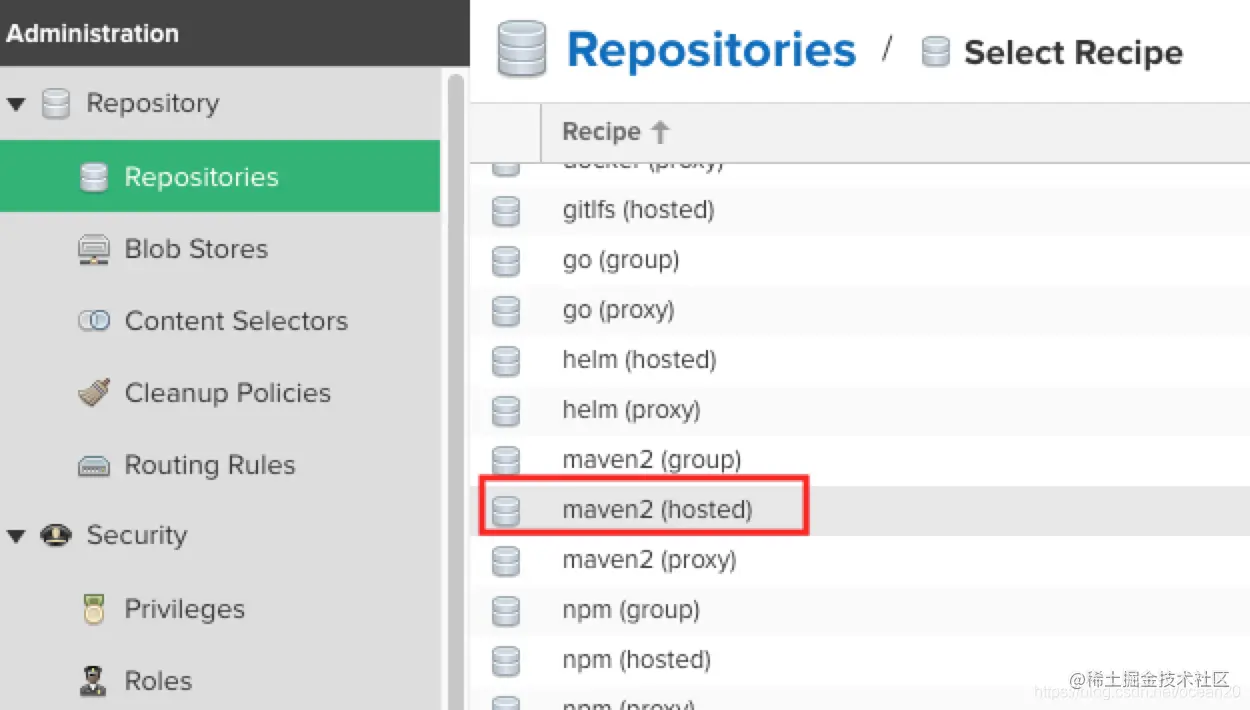Screen dimensions: 1250x710
Task: Click the Blob Stores icon
Action: (93, 250)
